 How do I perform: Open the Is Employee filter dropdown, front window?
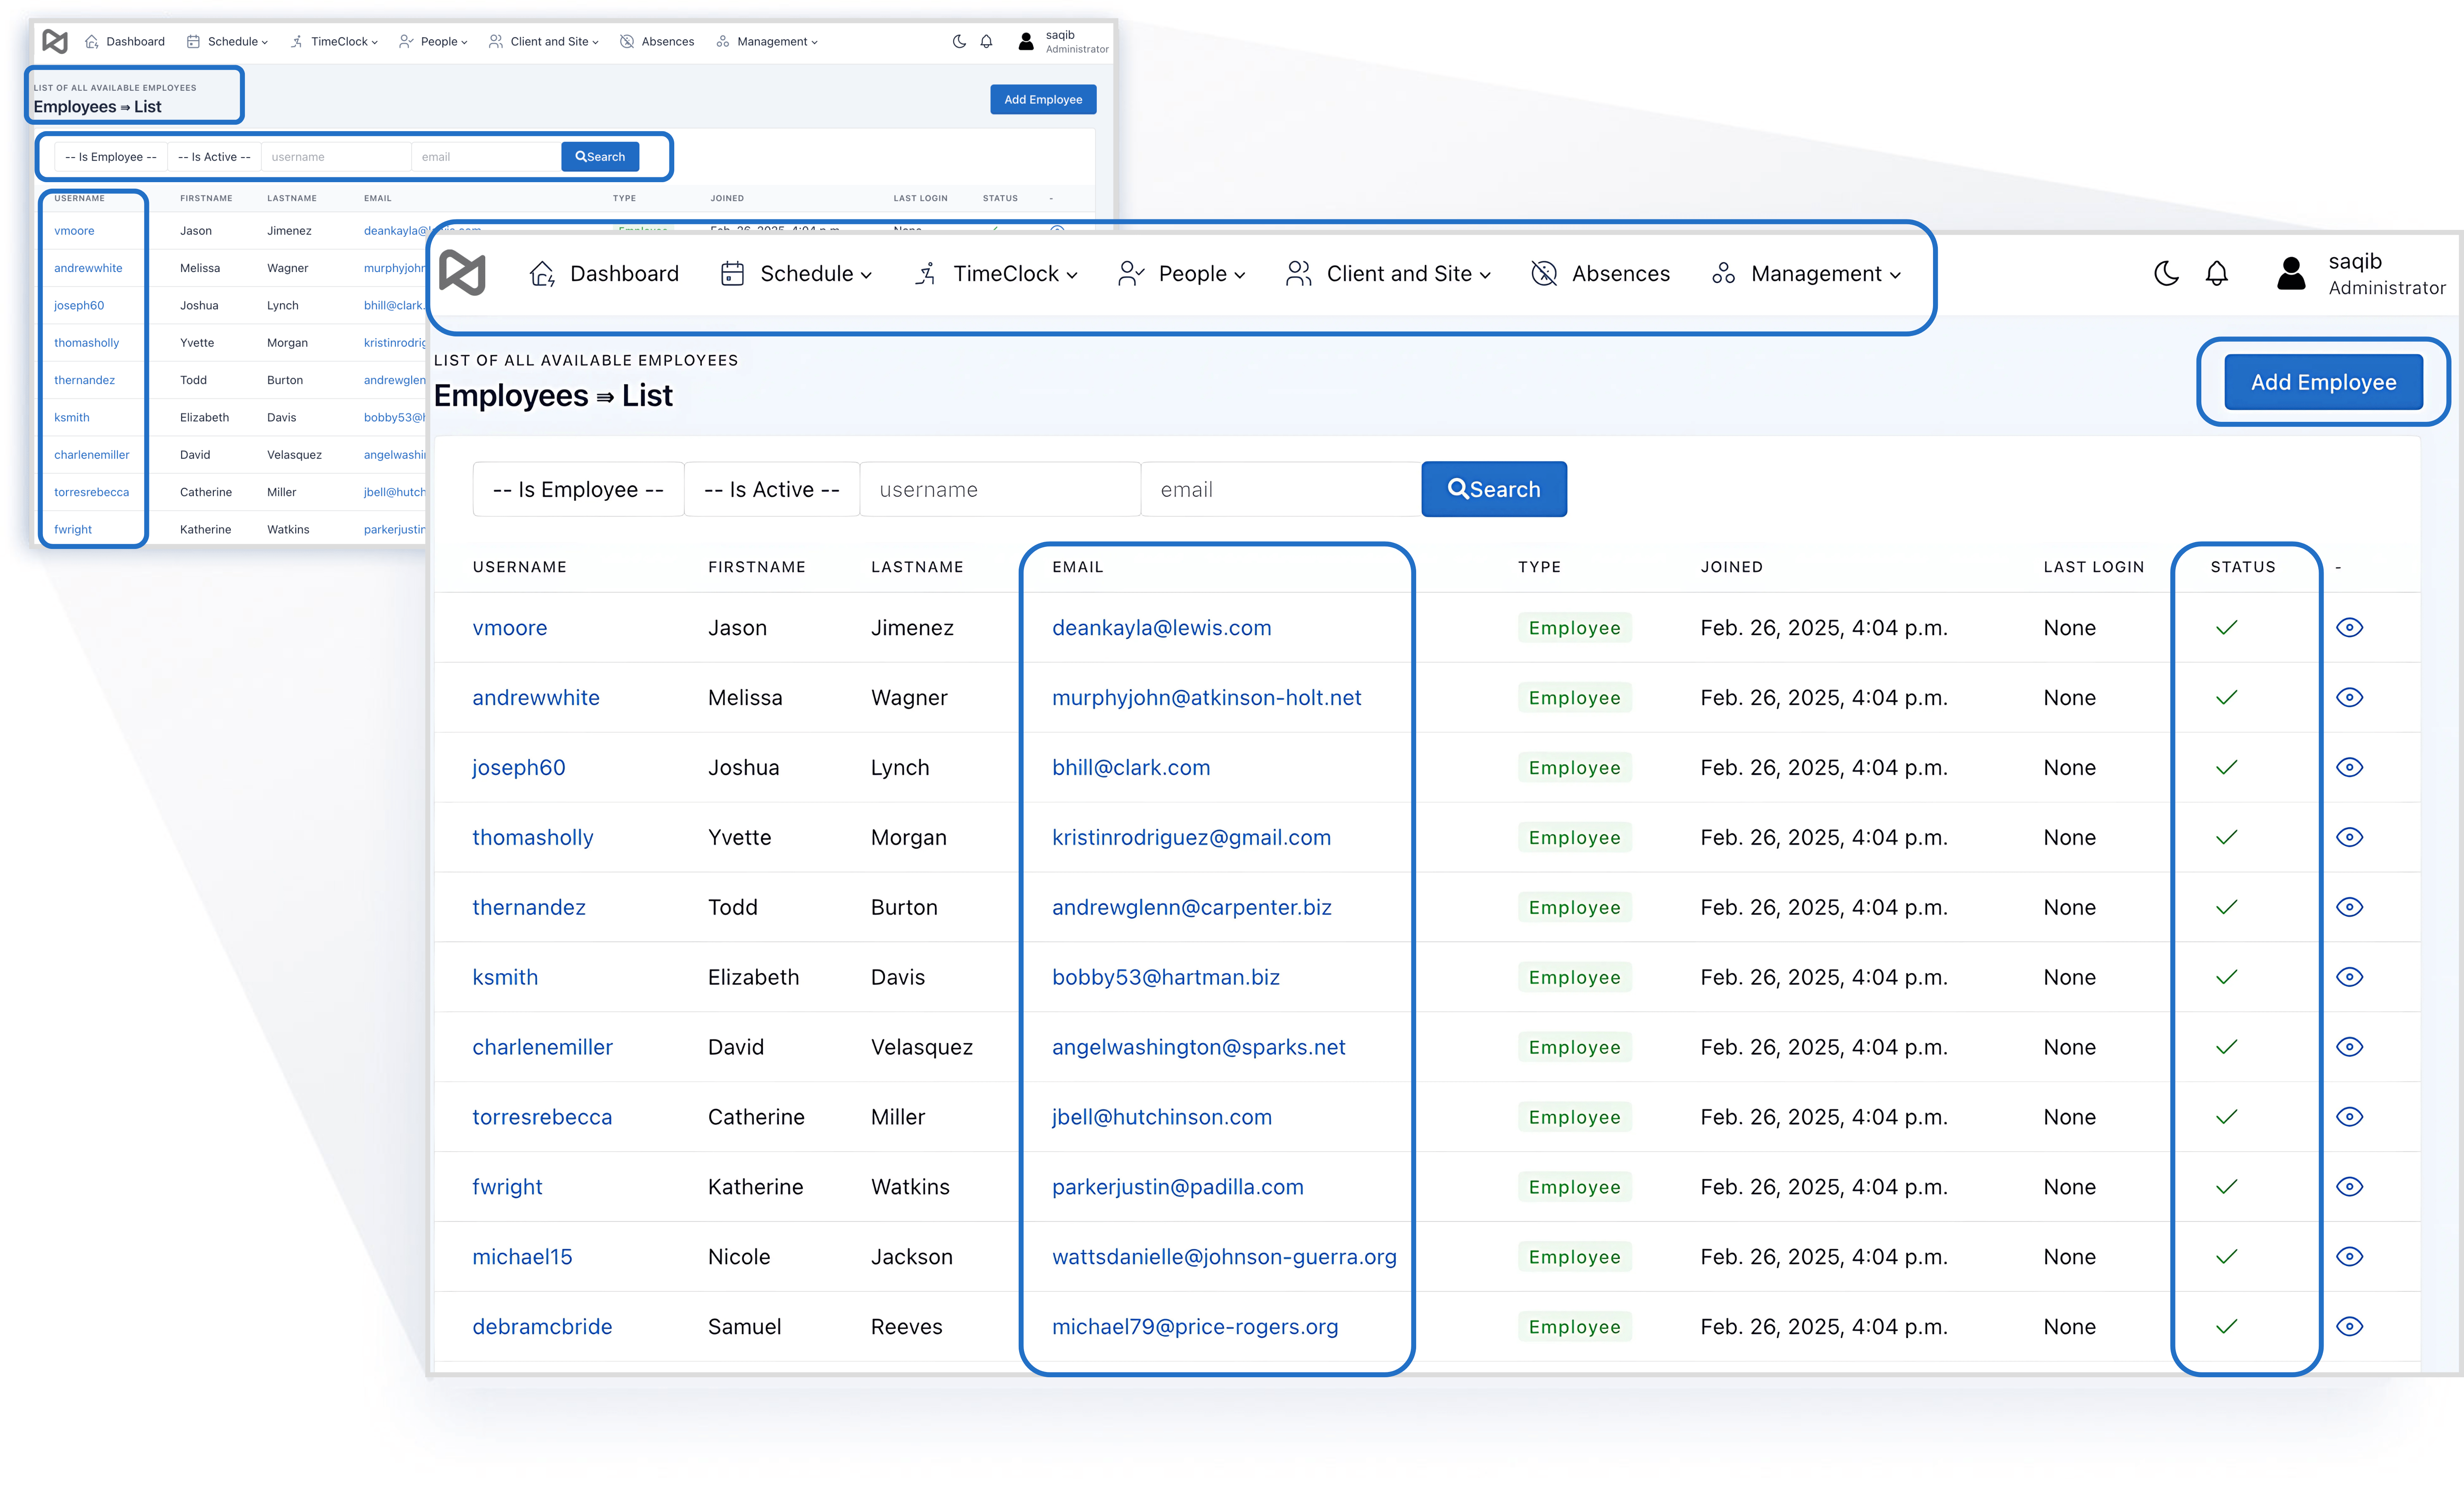coord(578,489)
